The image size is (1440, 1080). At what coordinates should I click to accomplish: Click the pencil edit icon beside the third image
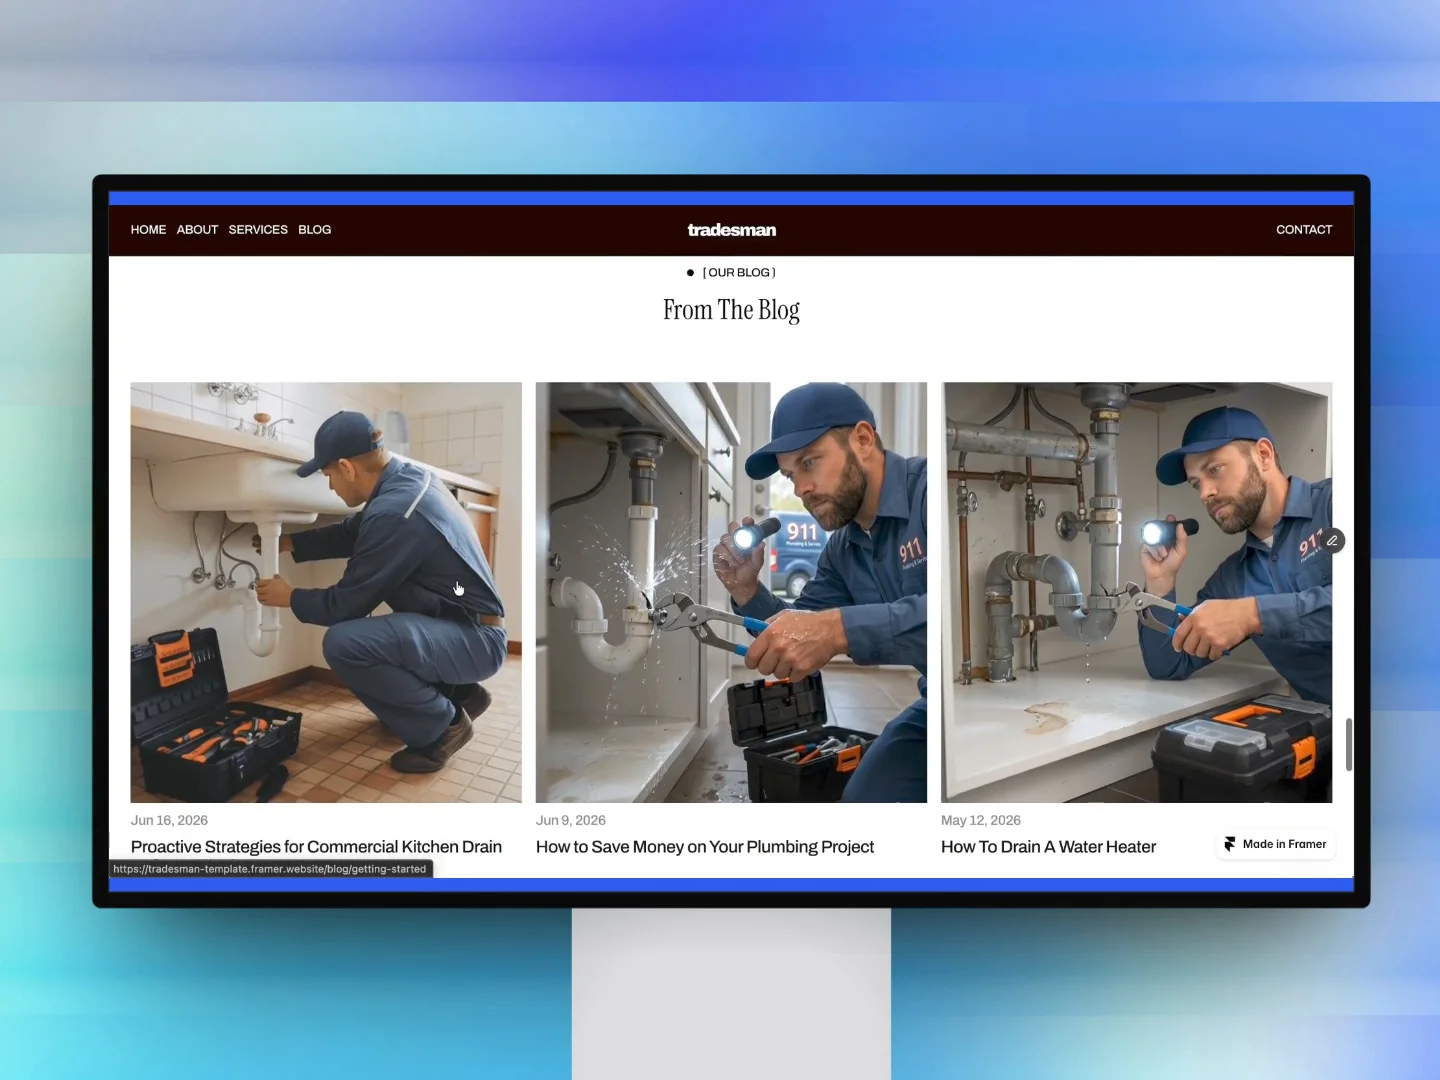tap(1332, 541)
